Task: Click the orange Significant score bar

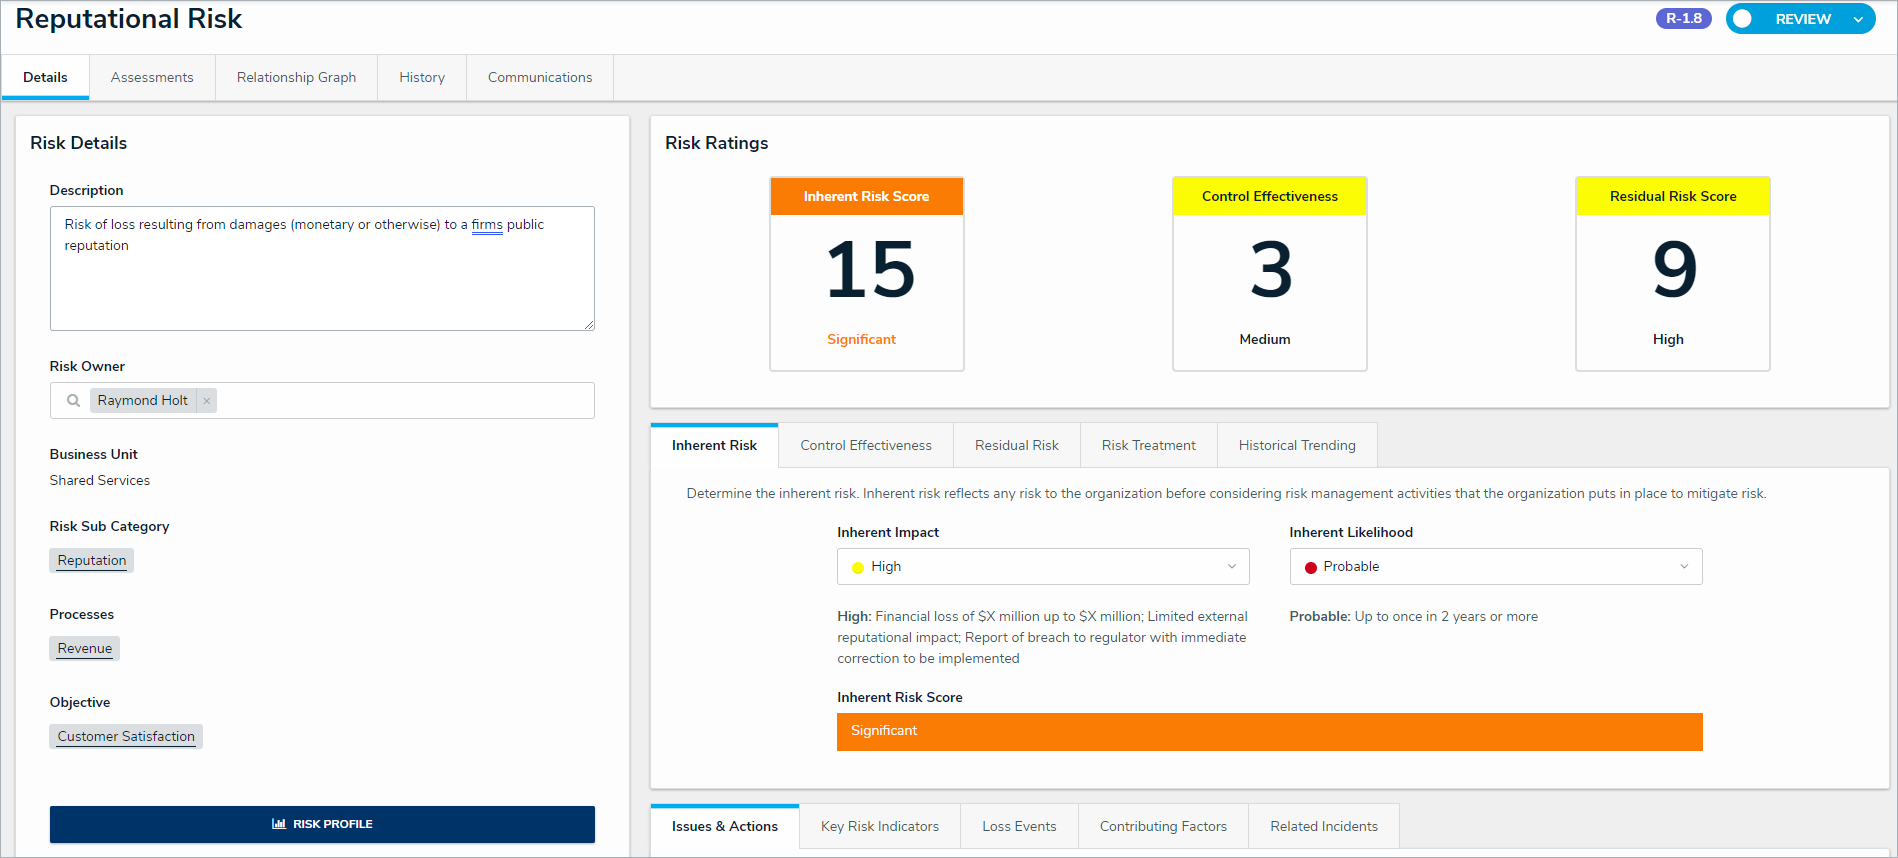Action: coord(1269,731)
